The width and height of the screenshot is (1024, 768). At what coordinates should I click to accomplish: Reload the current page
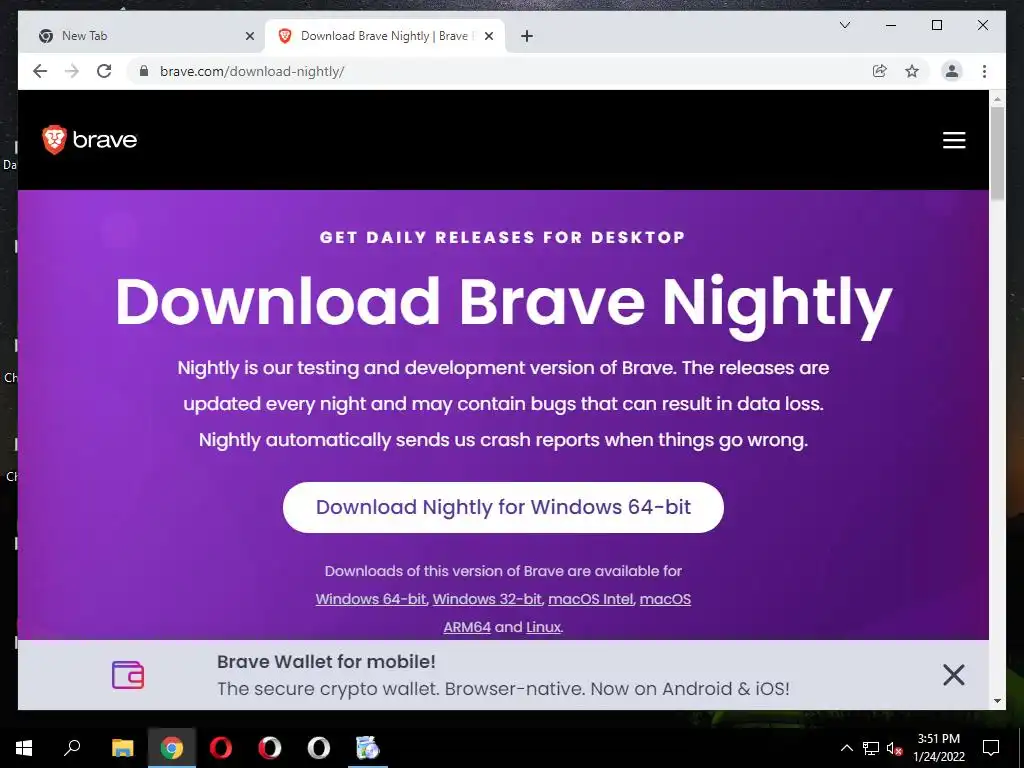[x=104, y=71]
